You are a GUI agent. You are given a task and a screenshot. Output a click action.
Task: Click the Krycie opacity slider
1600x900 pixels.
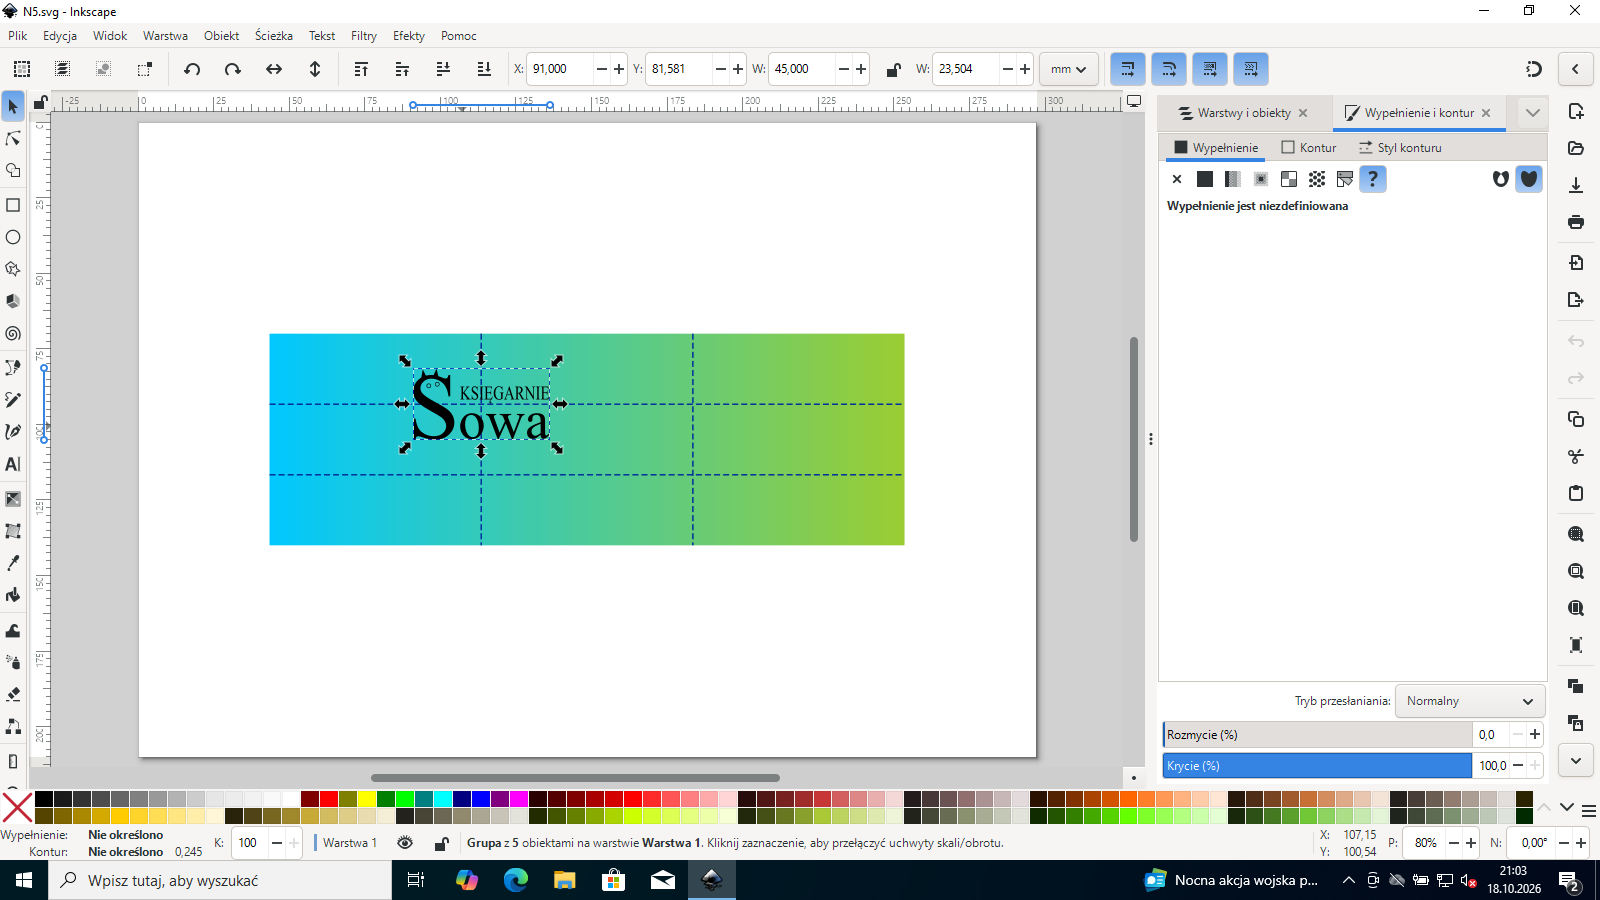[1317, 766]
